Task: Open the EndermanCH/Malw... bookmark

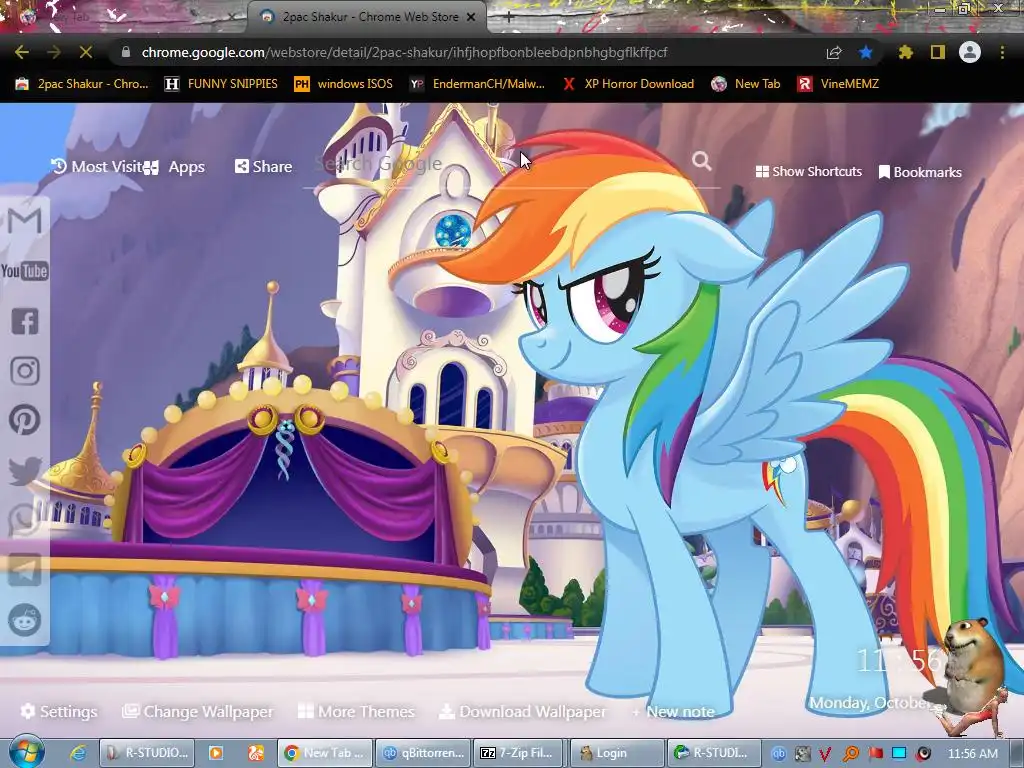Action: point(477,84)
